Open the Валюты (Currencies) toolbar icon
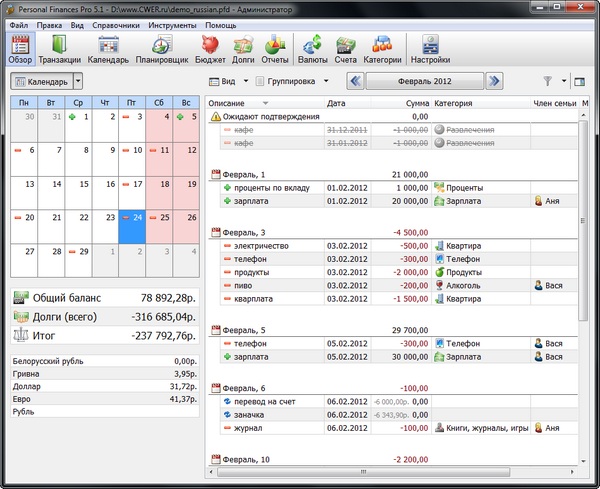The height and width of the screenshot is (489, 600). tap(313, 47)
